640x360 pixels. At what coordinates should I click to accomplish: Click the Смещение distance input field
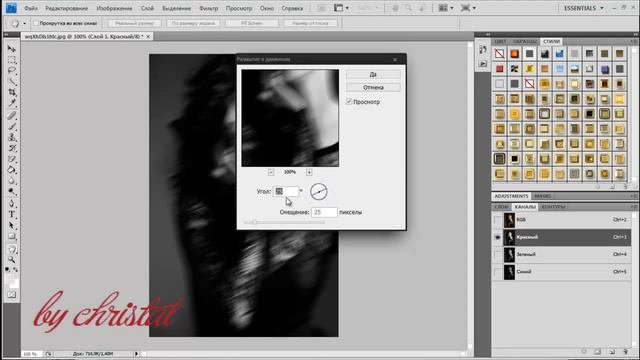pos(324,212)
